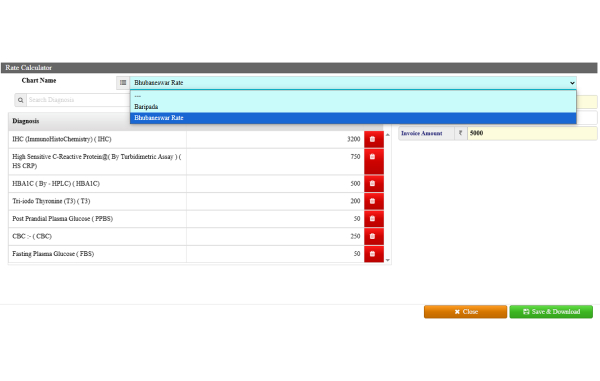Click Save & Download button
Image resolution: width=600 pixels, height=381 pixels.
[x=551, y=312]
